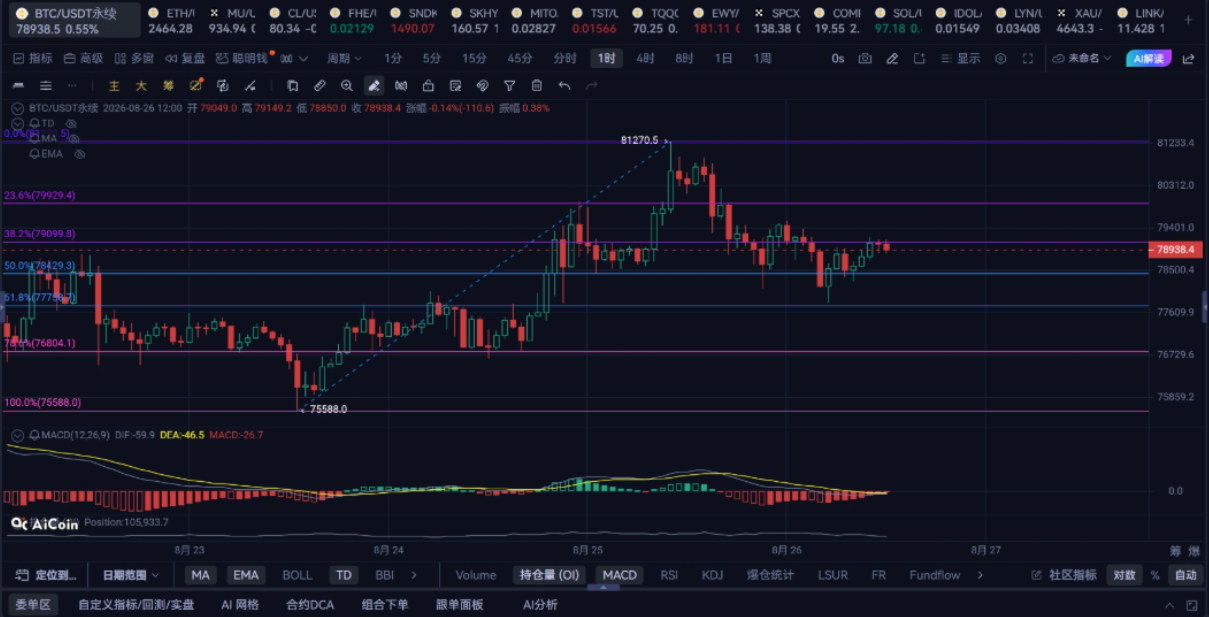The image size is (1209, 617).
Task: Collapse the MACD indicator legend chevron
Action: tap(17, 435)
